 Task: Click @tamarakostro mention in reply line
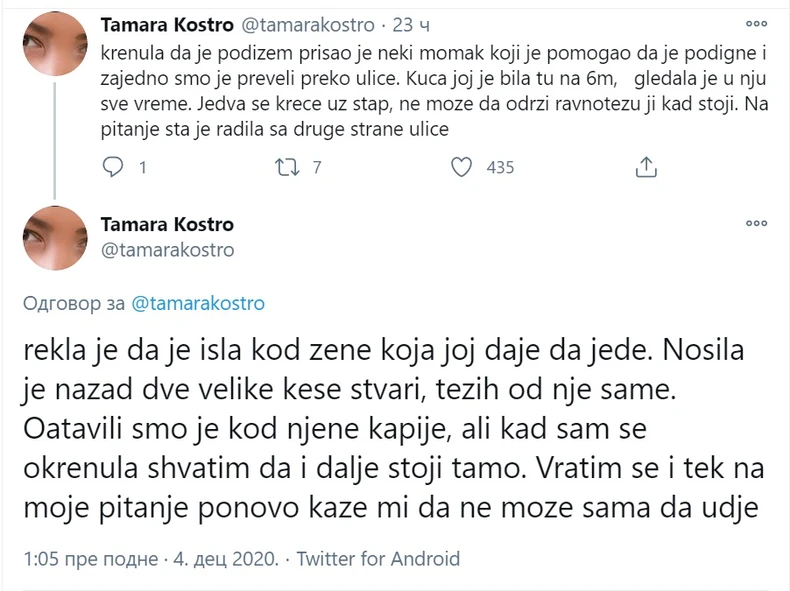point(198,302)
